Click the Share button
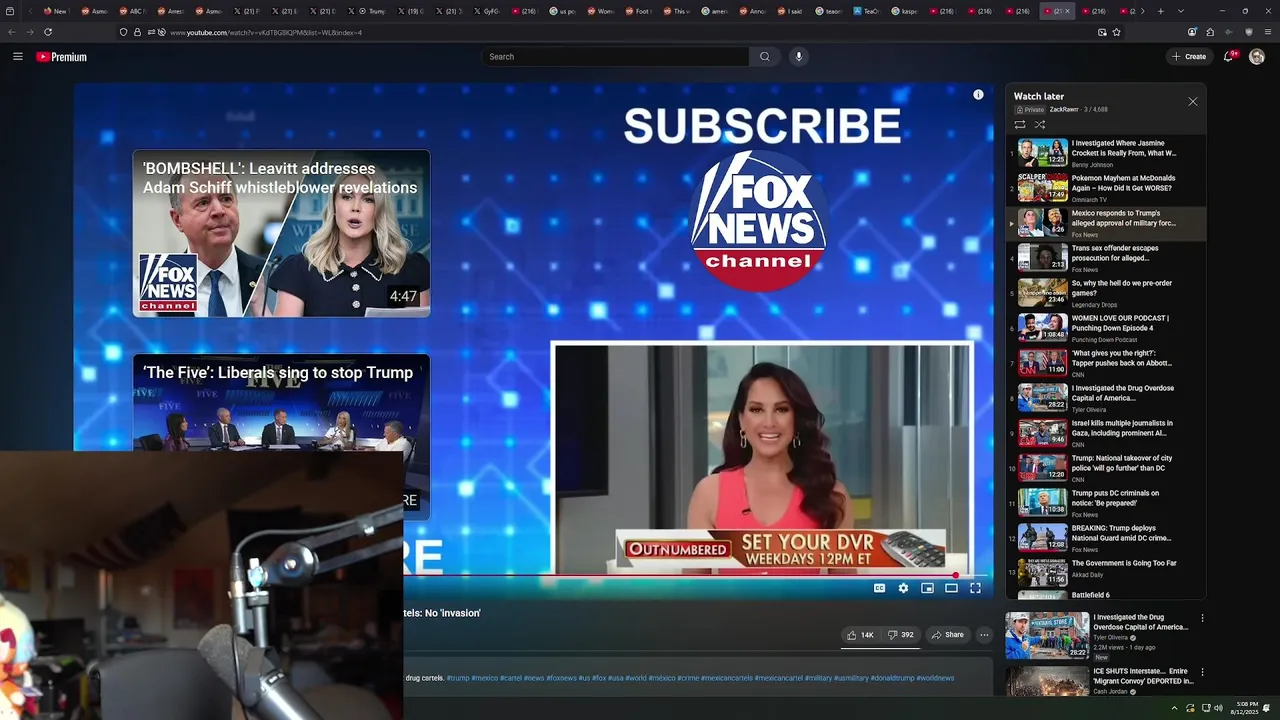This screenshot has width=1280, height=720. click(947, 635)
